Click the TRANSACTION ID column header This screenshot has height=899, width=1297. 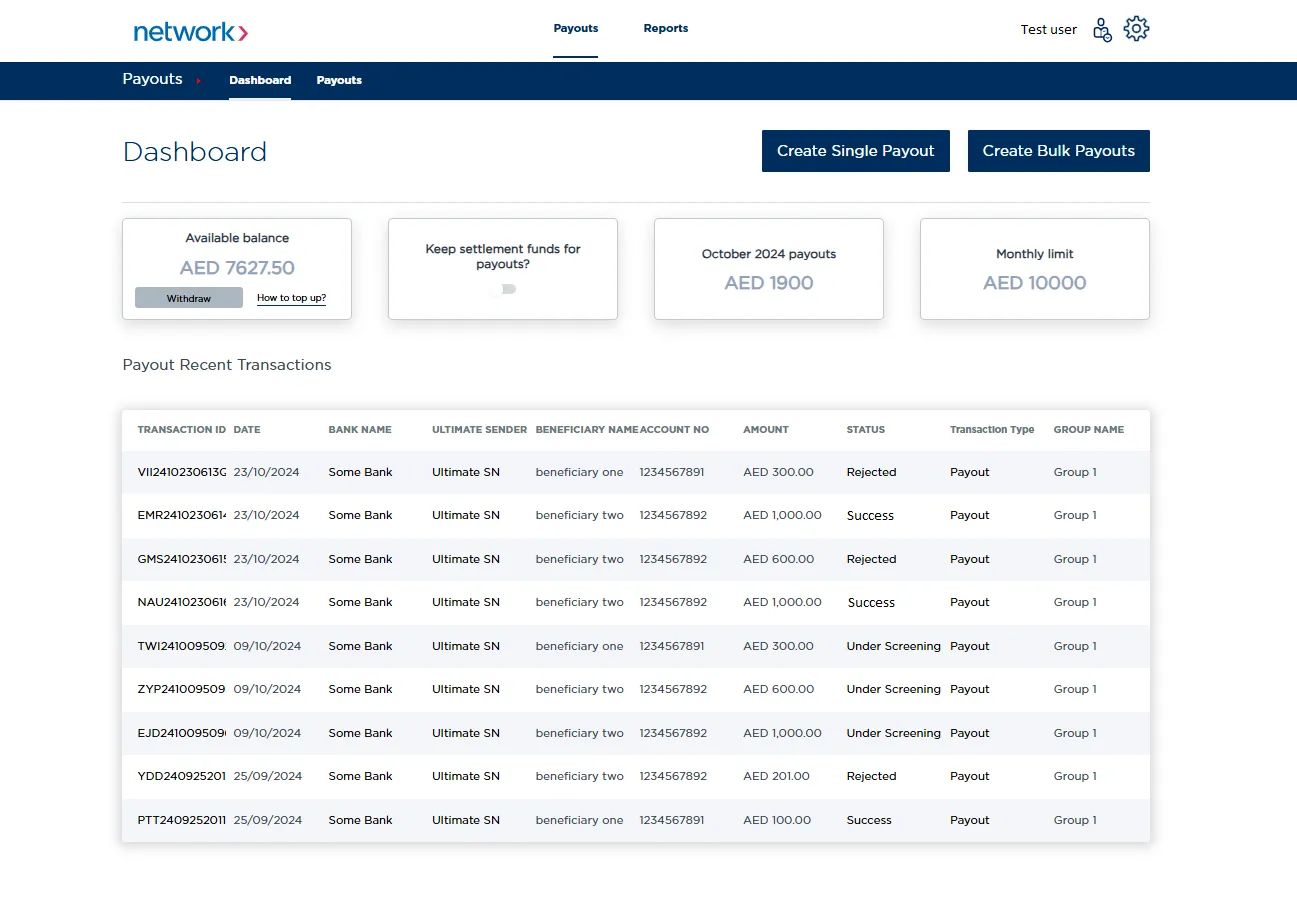[x=182, y=430]
